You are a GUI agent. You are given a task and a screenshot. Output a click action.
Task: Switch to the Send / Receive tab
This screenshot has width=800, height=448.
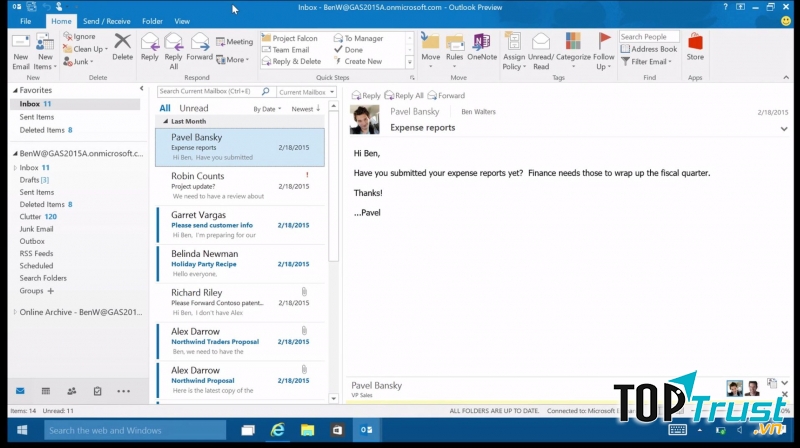tap(107, 21)
